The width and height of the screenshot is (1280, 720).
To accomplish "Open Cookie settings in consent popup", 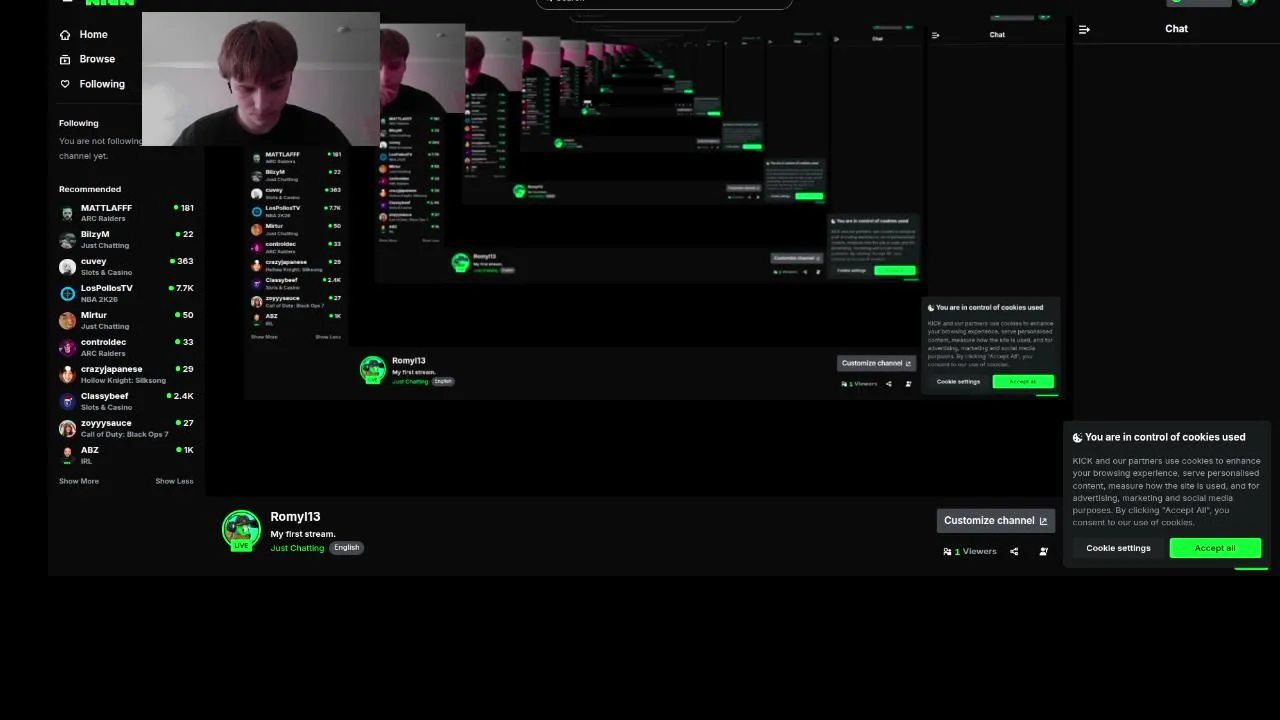I will 1118,548.
